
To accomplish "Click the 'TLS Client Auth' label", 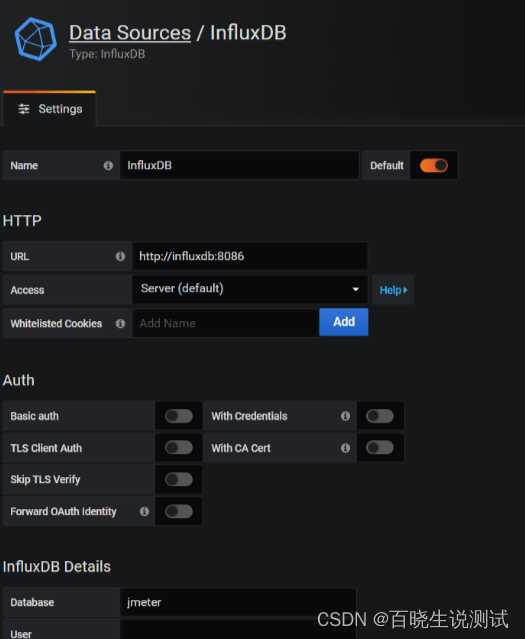I will [46, 448].
